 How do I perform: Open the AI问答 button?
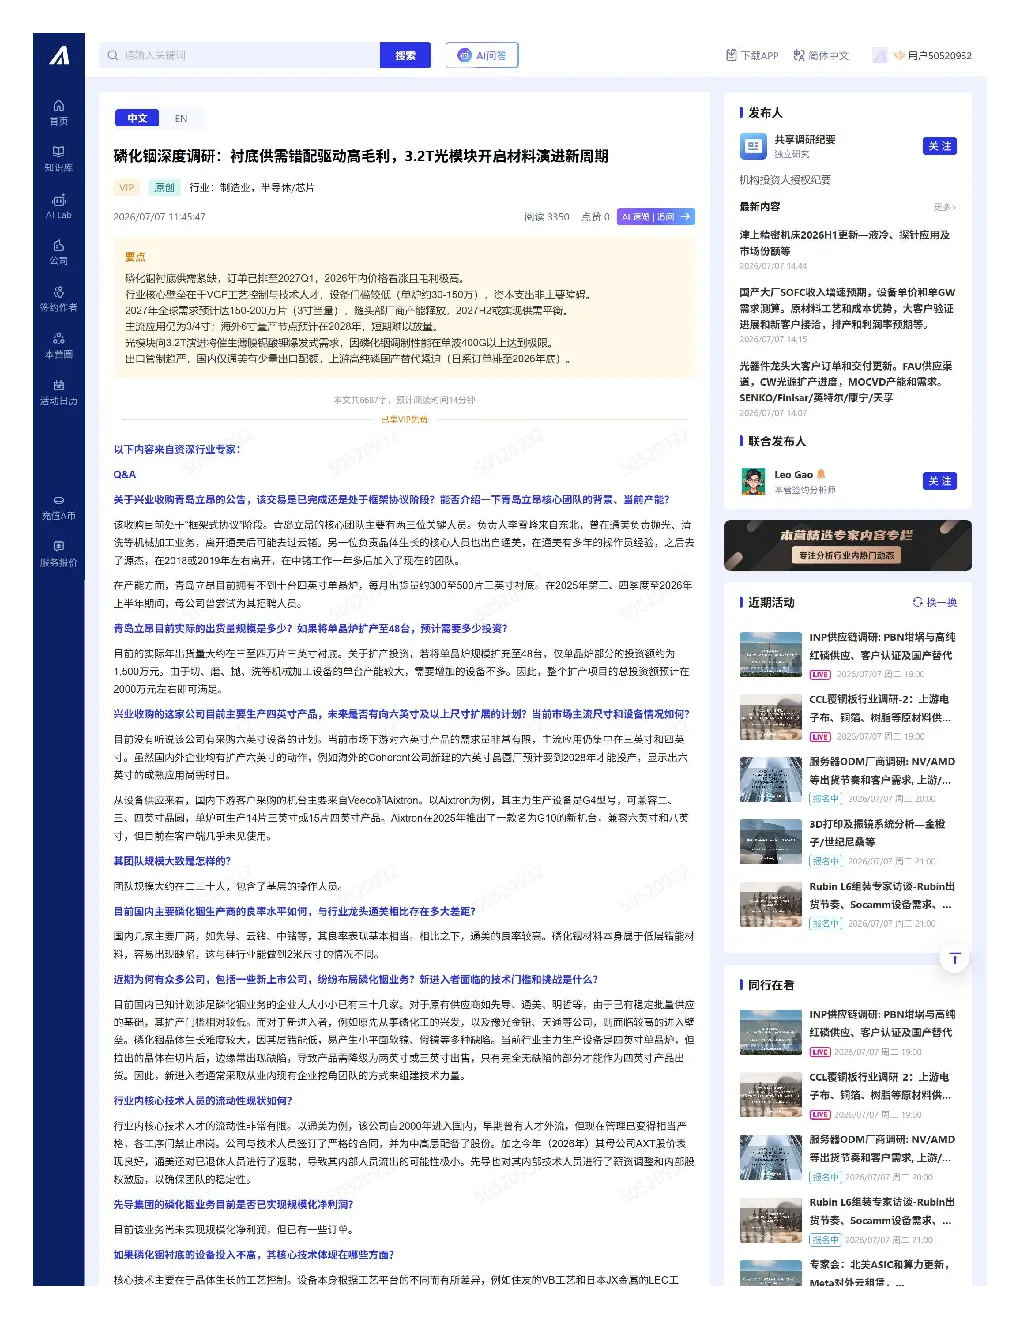tap(482, 55)
